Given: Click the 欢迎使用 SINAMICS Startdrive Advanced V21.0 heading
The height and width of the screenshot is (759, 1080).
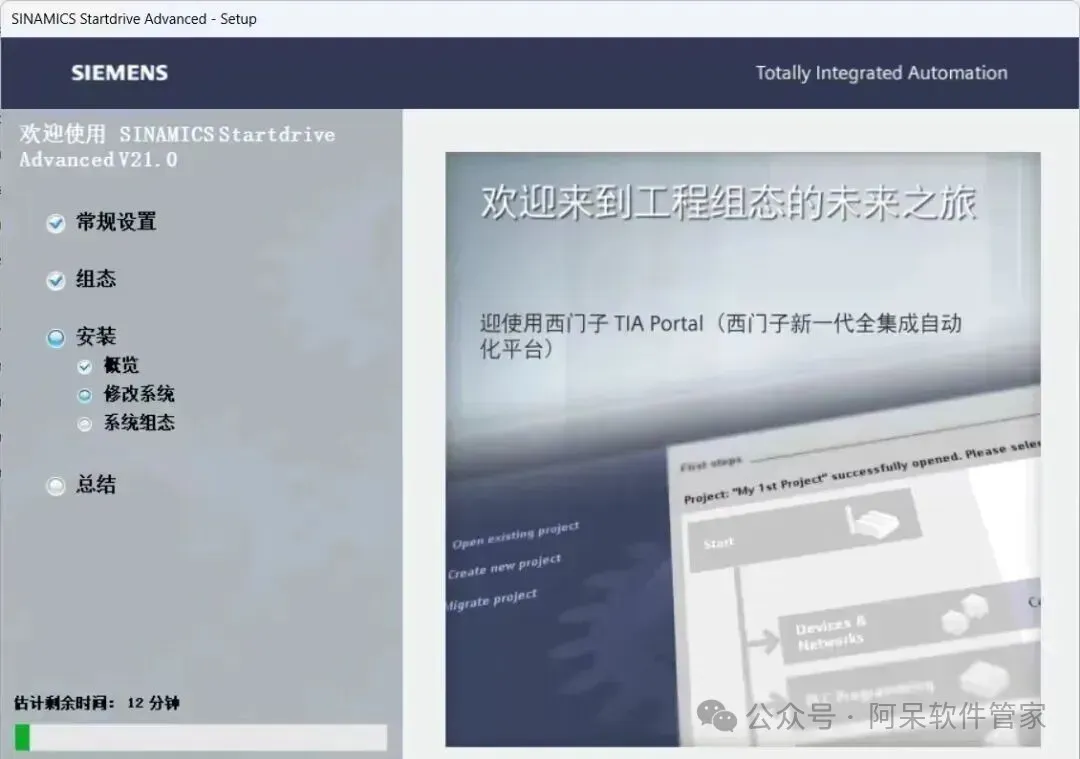Looking at the screenshot, I should (177, 147).
